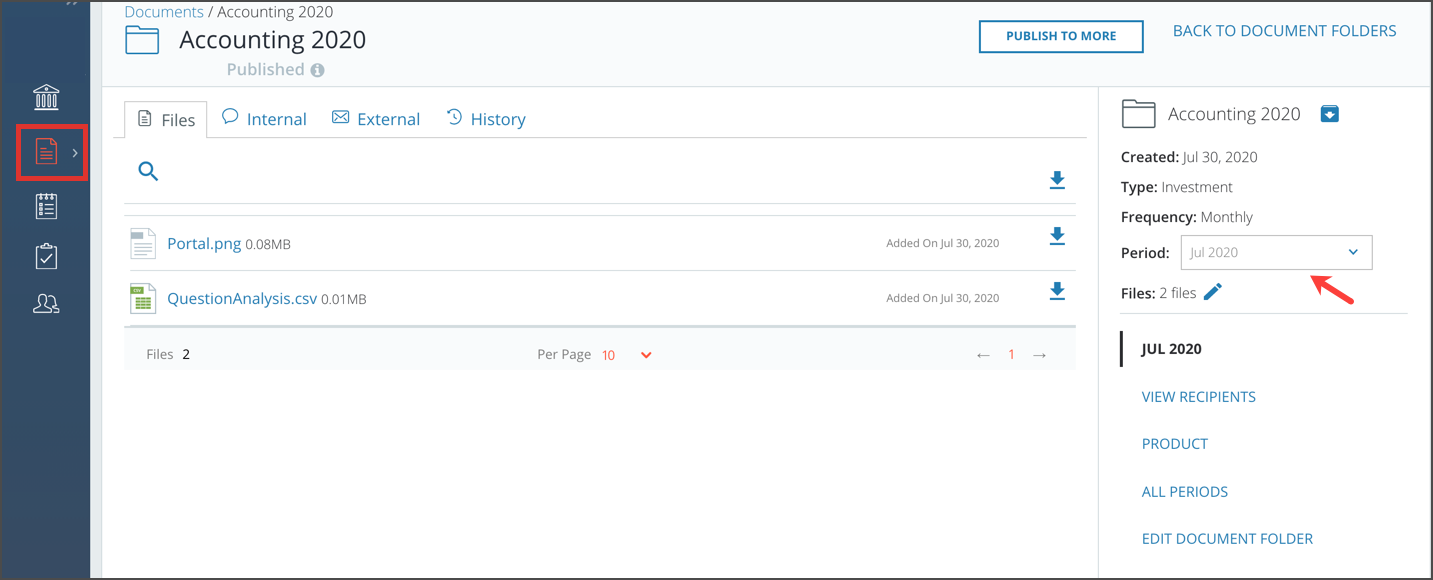The width and height of the screenshot is (1433, 580).
Task: Open the Documents sidebar icon
Action: [46, 151]
